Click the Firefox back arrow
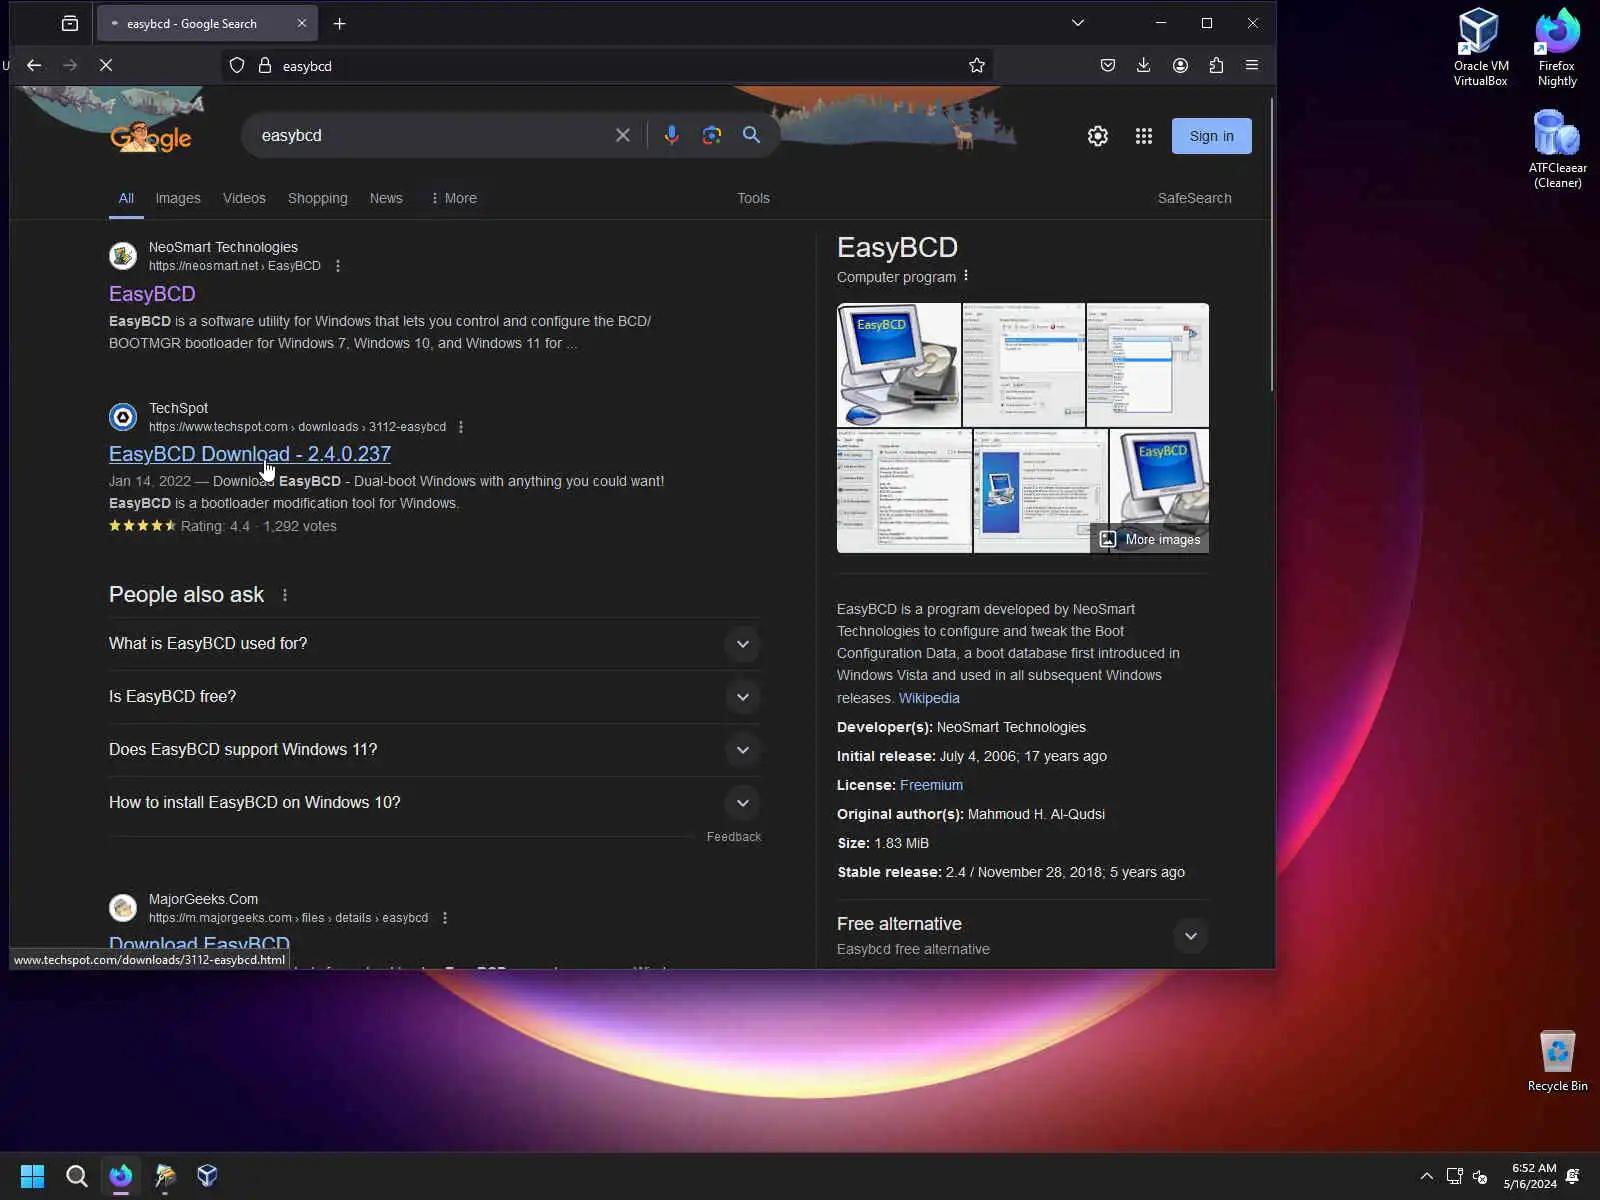This screenshot has height=1200, width=1600. (x=34, y=65)
